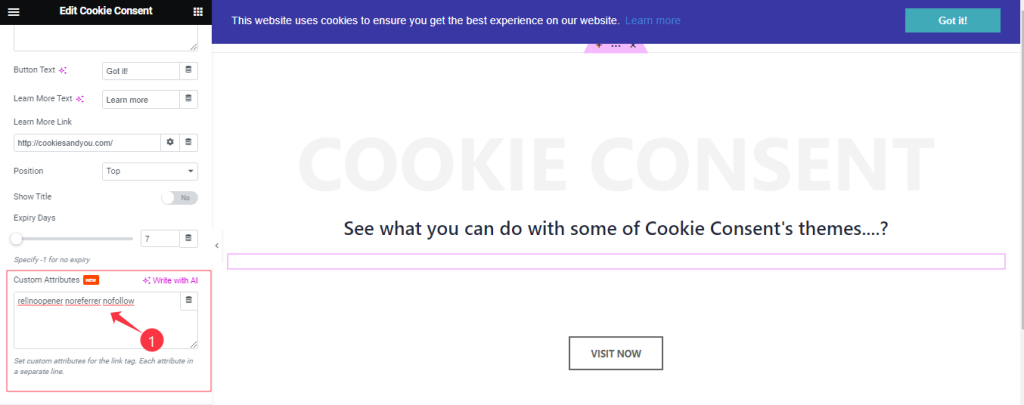Click the Learn More Link URL field

(x=87, y=142)
